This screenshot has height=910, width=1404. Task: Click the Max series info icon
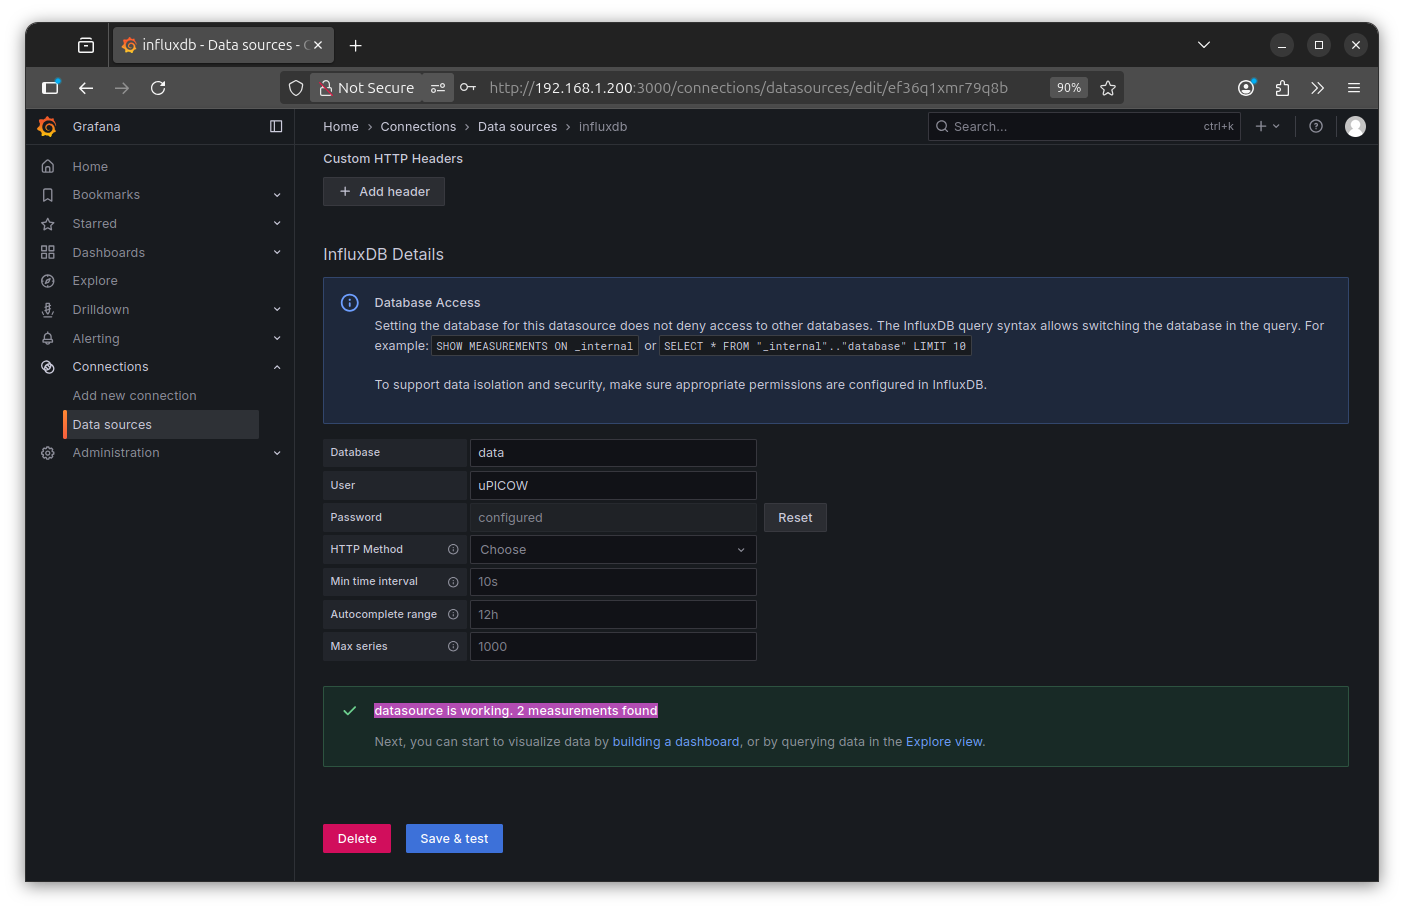453,647
